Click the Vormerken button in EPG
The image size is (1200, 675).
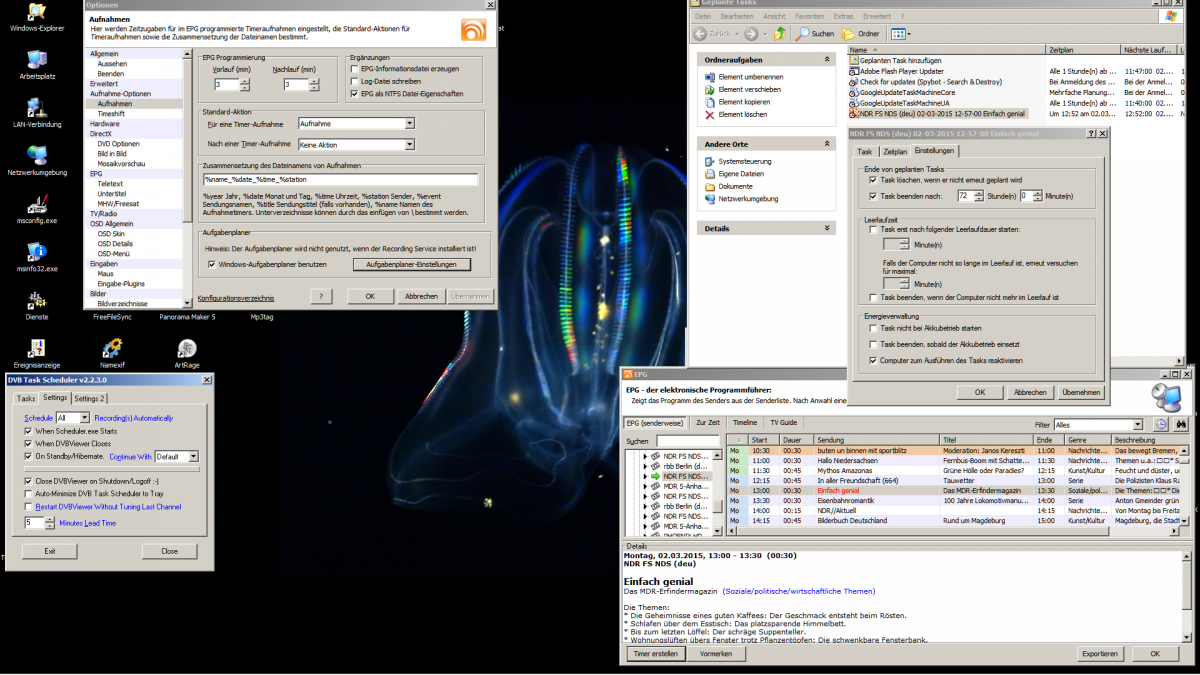716,653
